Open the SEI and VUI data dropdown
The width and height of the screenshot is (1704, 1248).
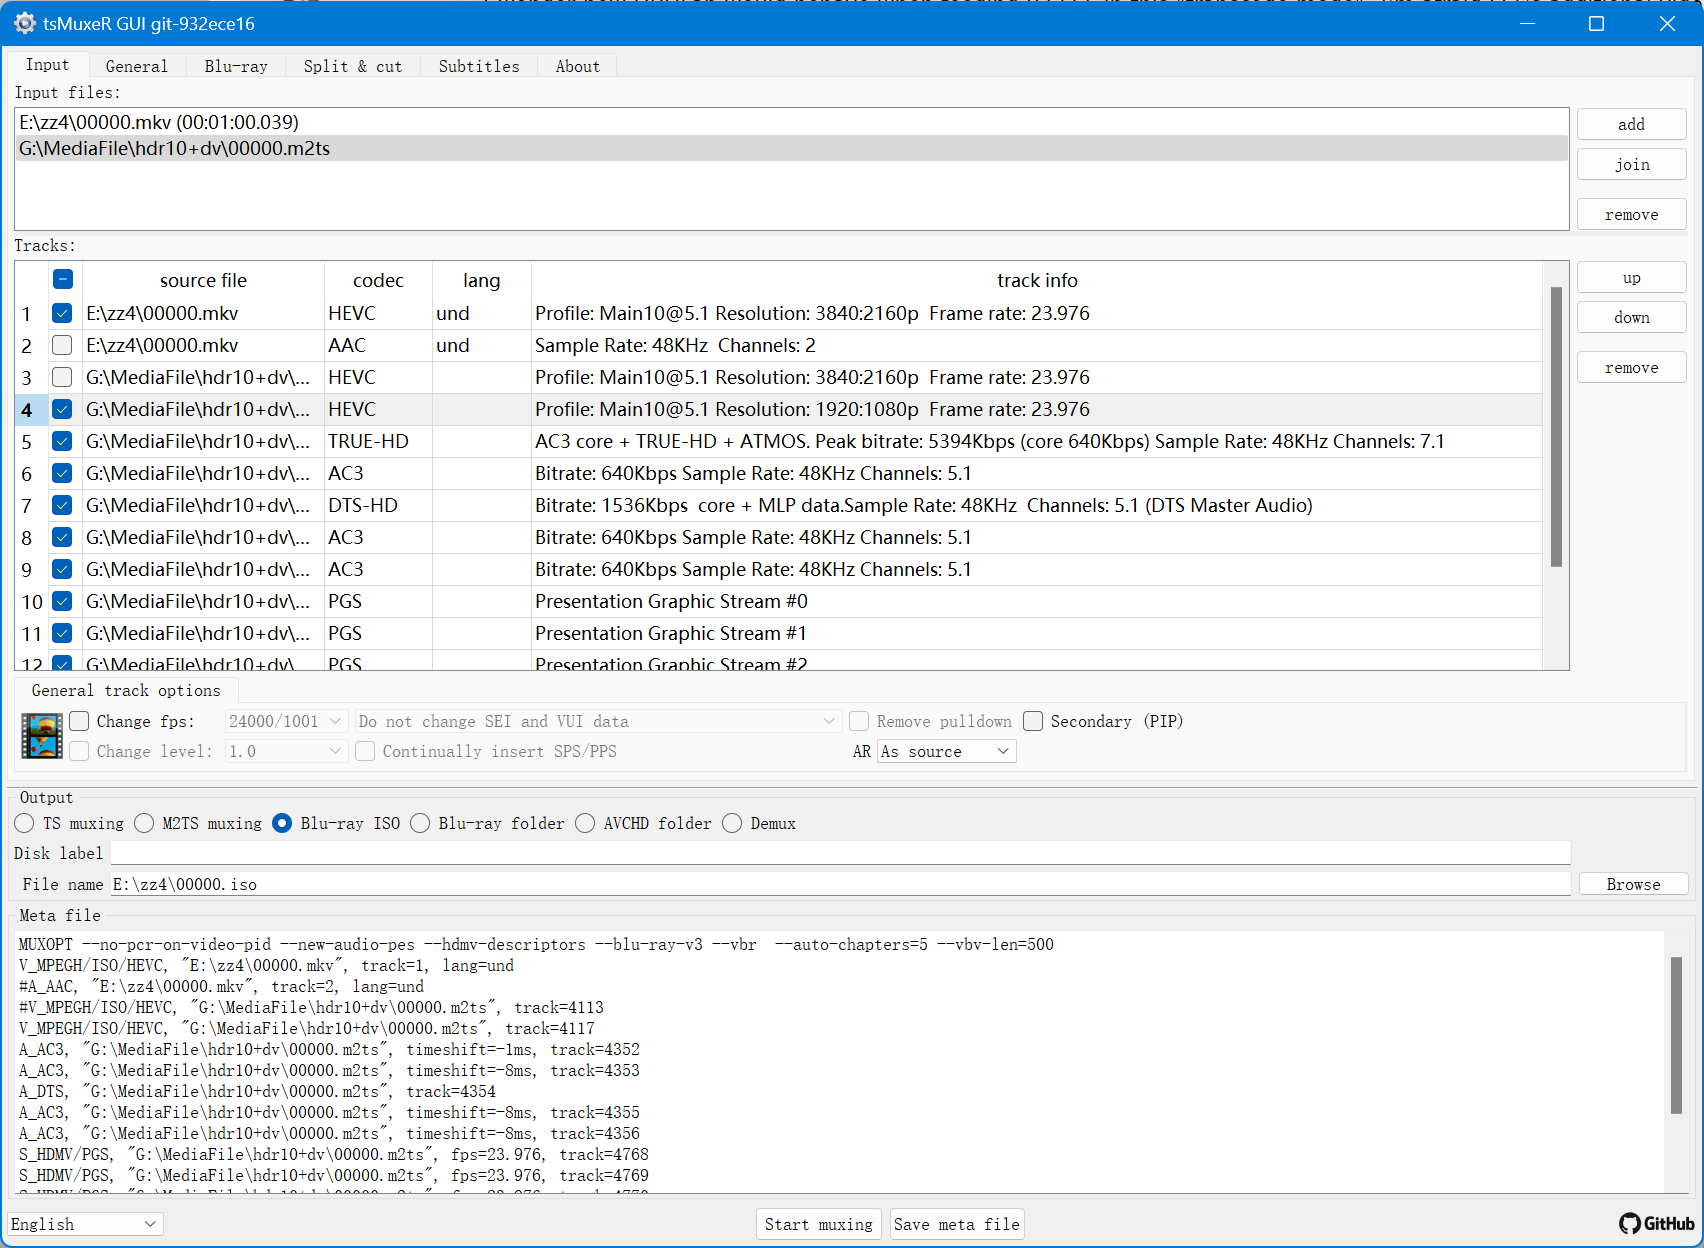597,721
